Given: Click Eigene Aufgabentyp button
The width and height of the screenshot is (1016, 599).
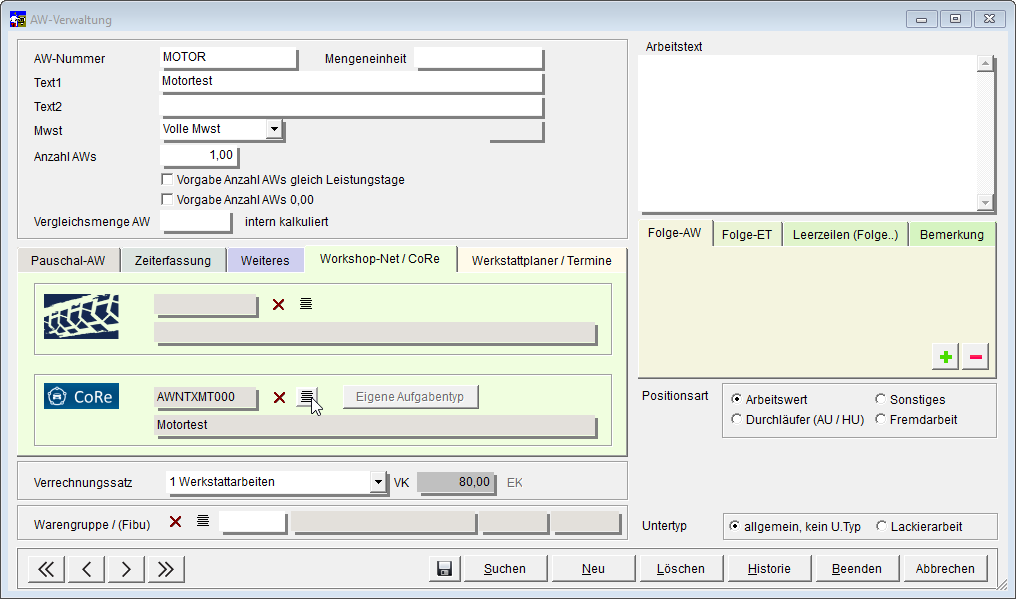Looking at the screenshot, I should pos(410,397).
